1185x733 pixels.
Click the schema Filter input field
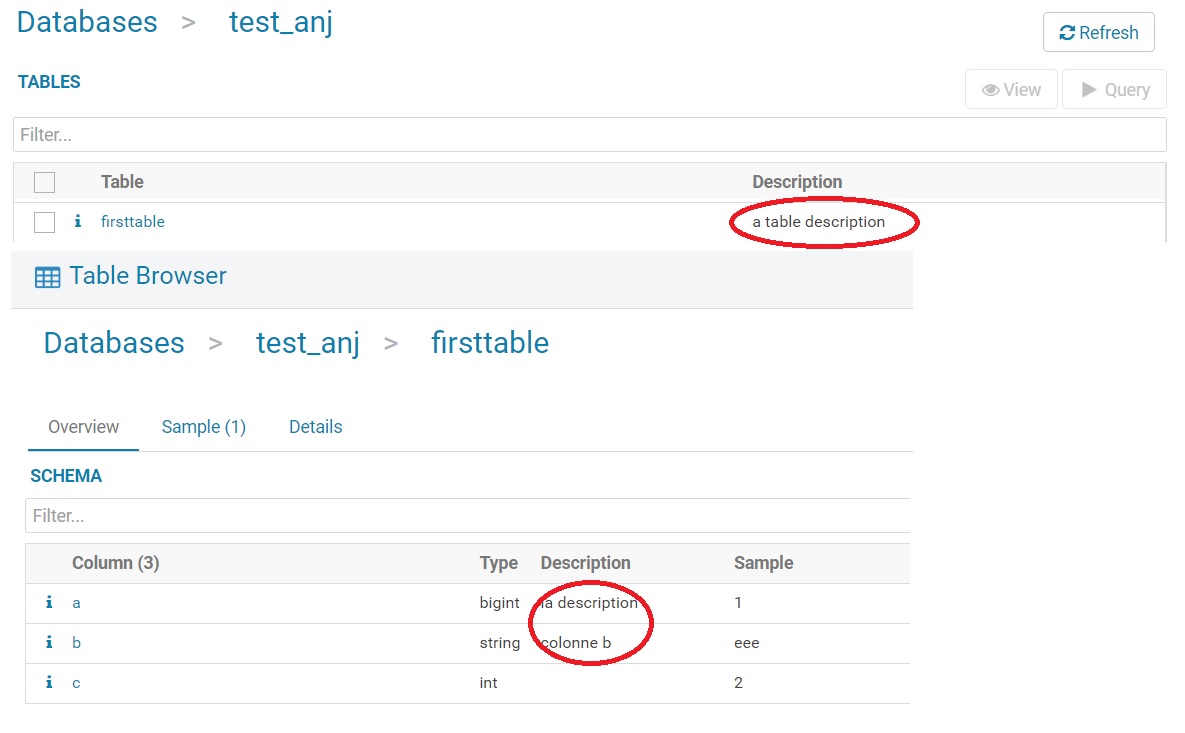[467, 515]
